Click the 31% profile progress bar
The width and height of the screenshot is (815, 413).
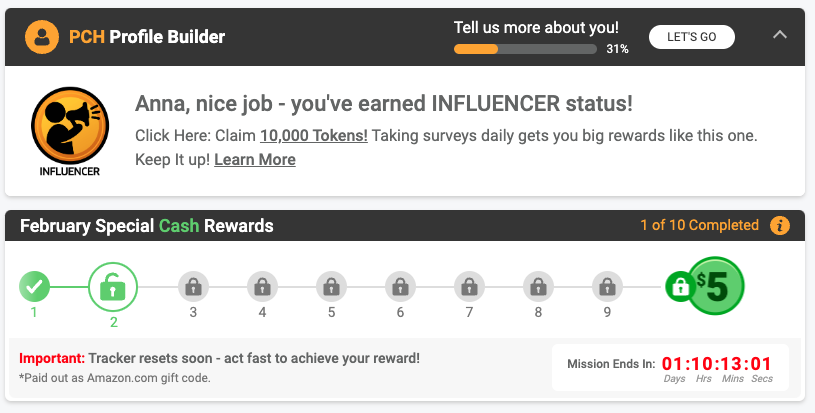(x=526, y=48)
